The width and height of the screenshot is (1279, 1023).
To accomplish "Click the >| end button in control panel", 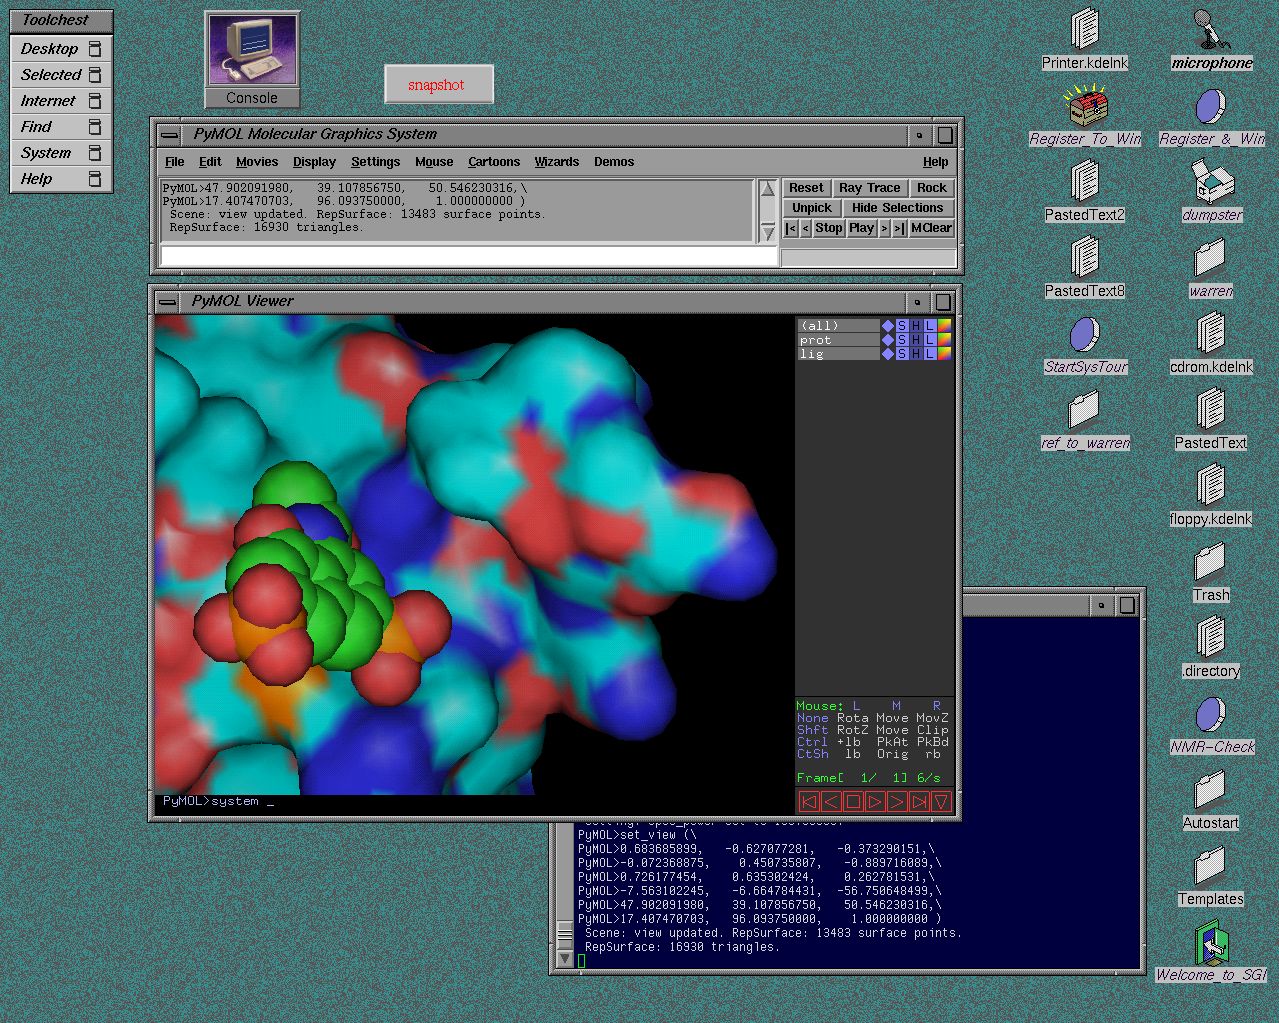I will 899,228.
